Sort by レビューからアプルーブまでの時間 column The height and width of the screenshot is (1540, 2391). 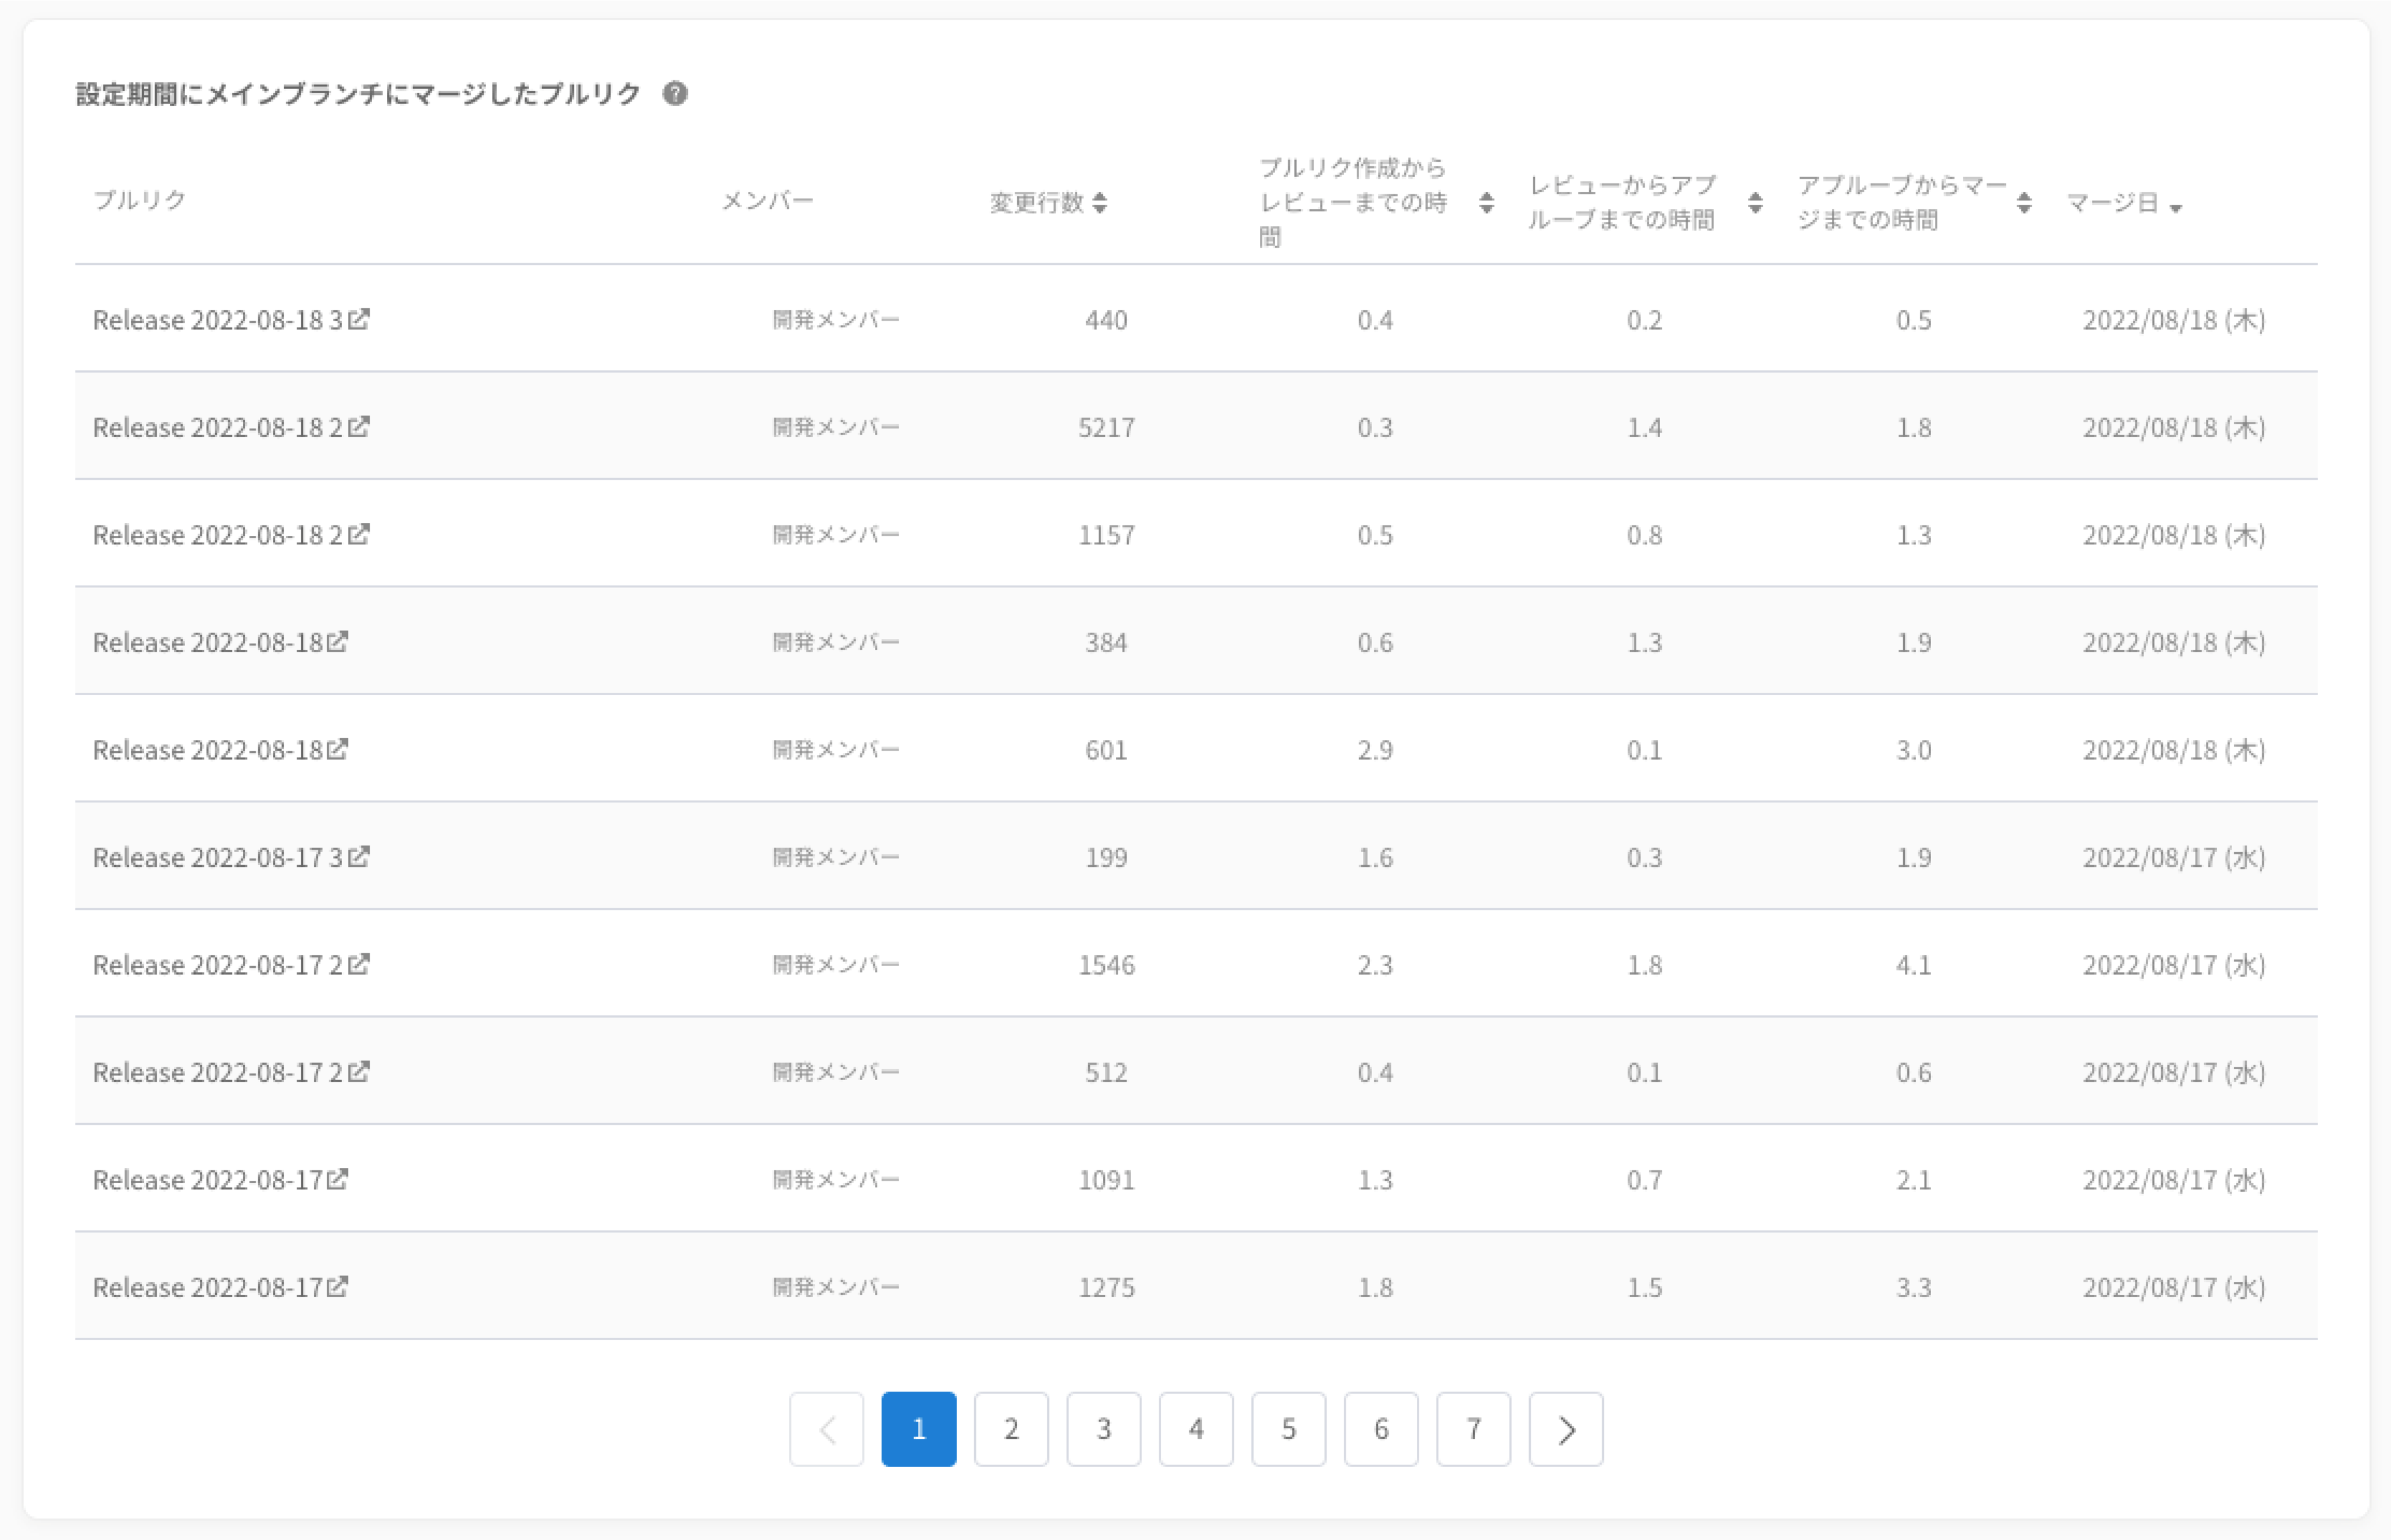(1754, 203)
